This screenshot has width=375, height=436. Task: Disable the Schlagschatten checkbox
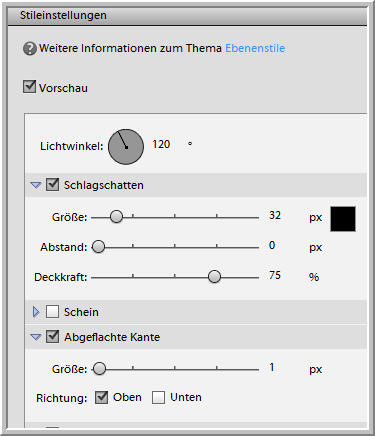pos(52,184)
